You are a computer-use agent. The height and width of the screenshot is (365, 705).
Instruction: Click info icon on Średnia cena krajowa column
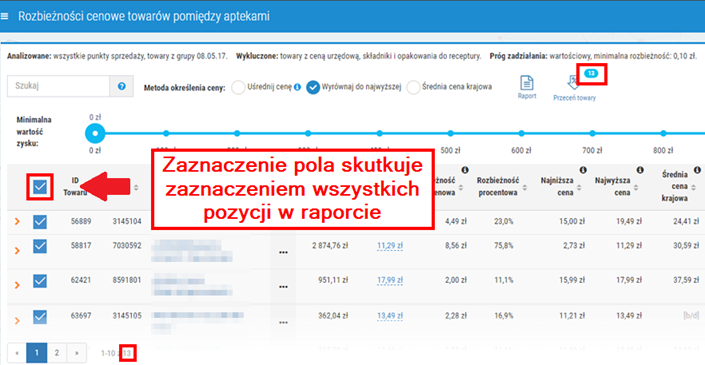pyautogui.click(x=697, y=170)
